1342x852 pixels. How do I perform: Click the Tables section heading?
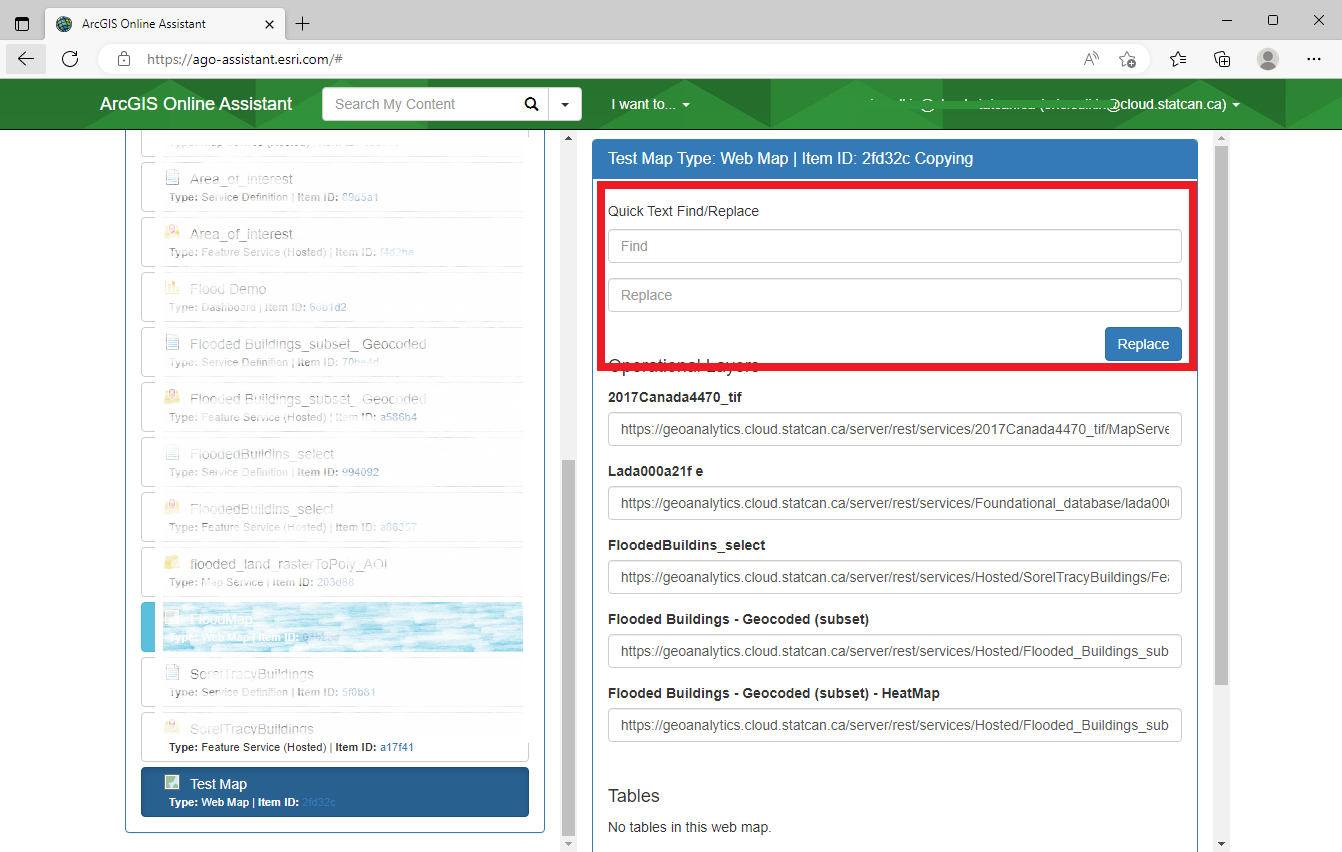pyautogui.click(x=634, y=796)
